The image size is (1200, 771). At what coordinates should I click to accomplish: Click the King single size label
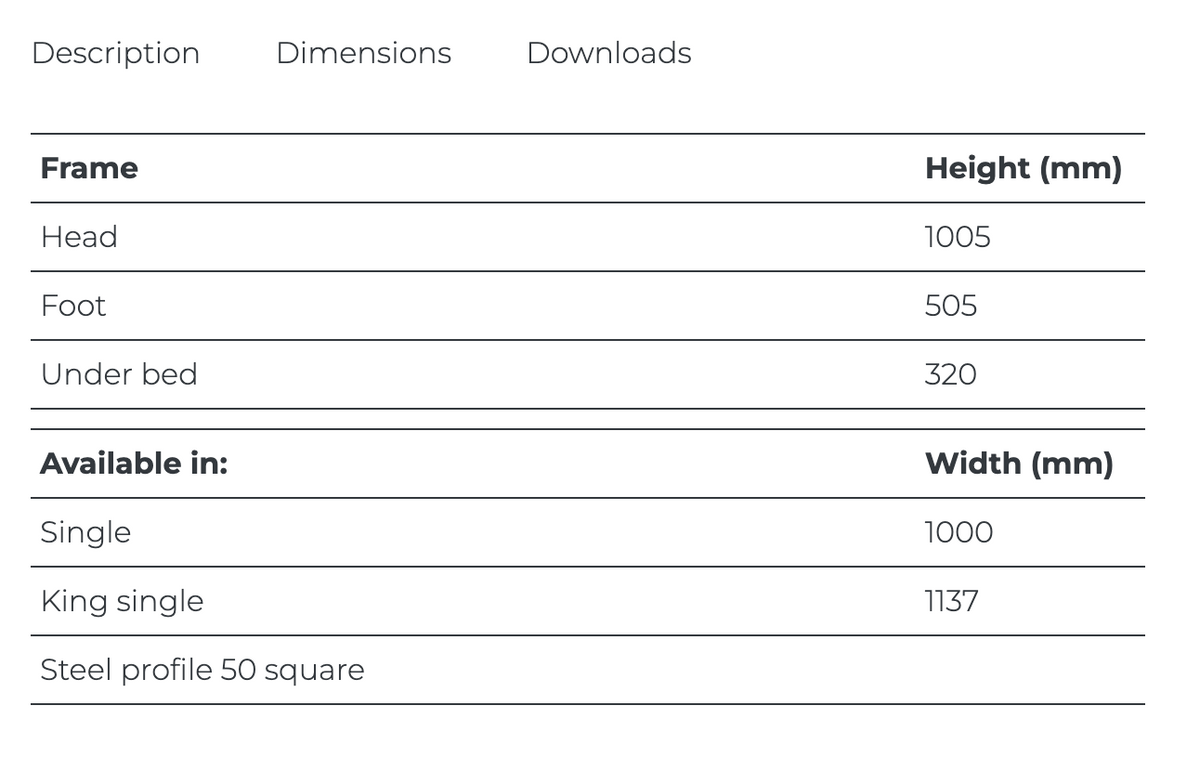tap(122, 601)
